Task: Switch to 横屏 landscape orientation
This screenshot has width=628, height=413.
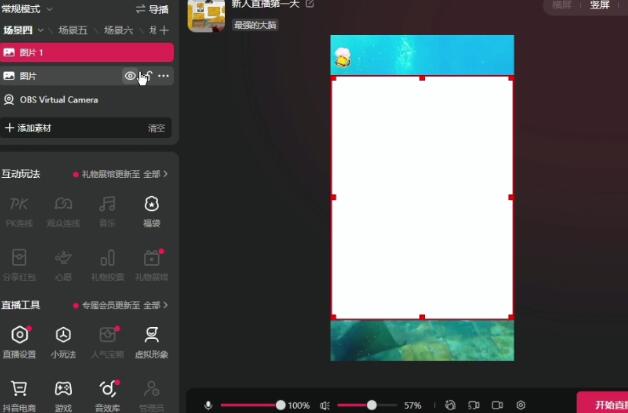Action: pyautogui.click(x=561, y=5)
